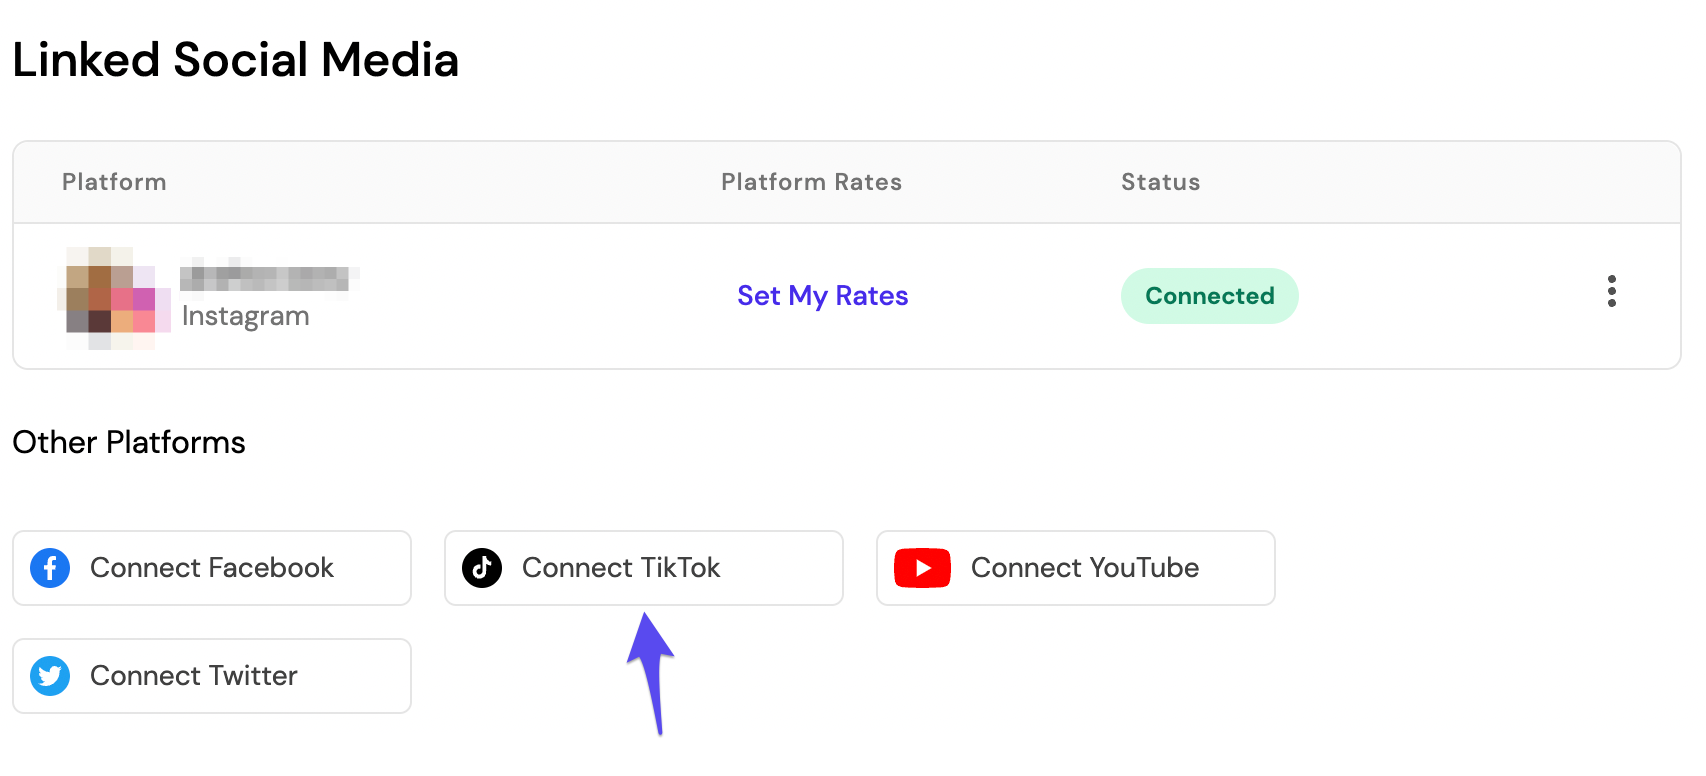
Task: Click the Other Platforms section heading
Action: [x=129, y=442]
